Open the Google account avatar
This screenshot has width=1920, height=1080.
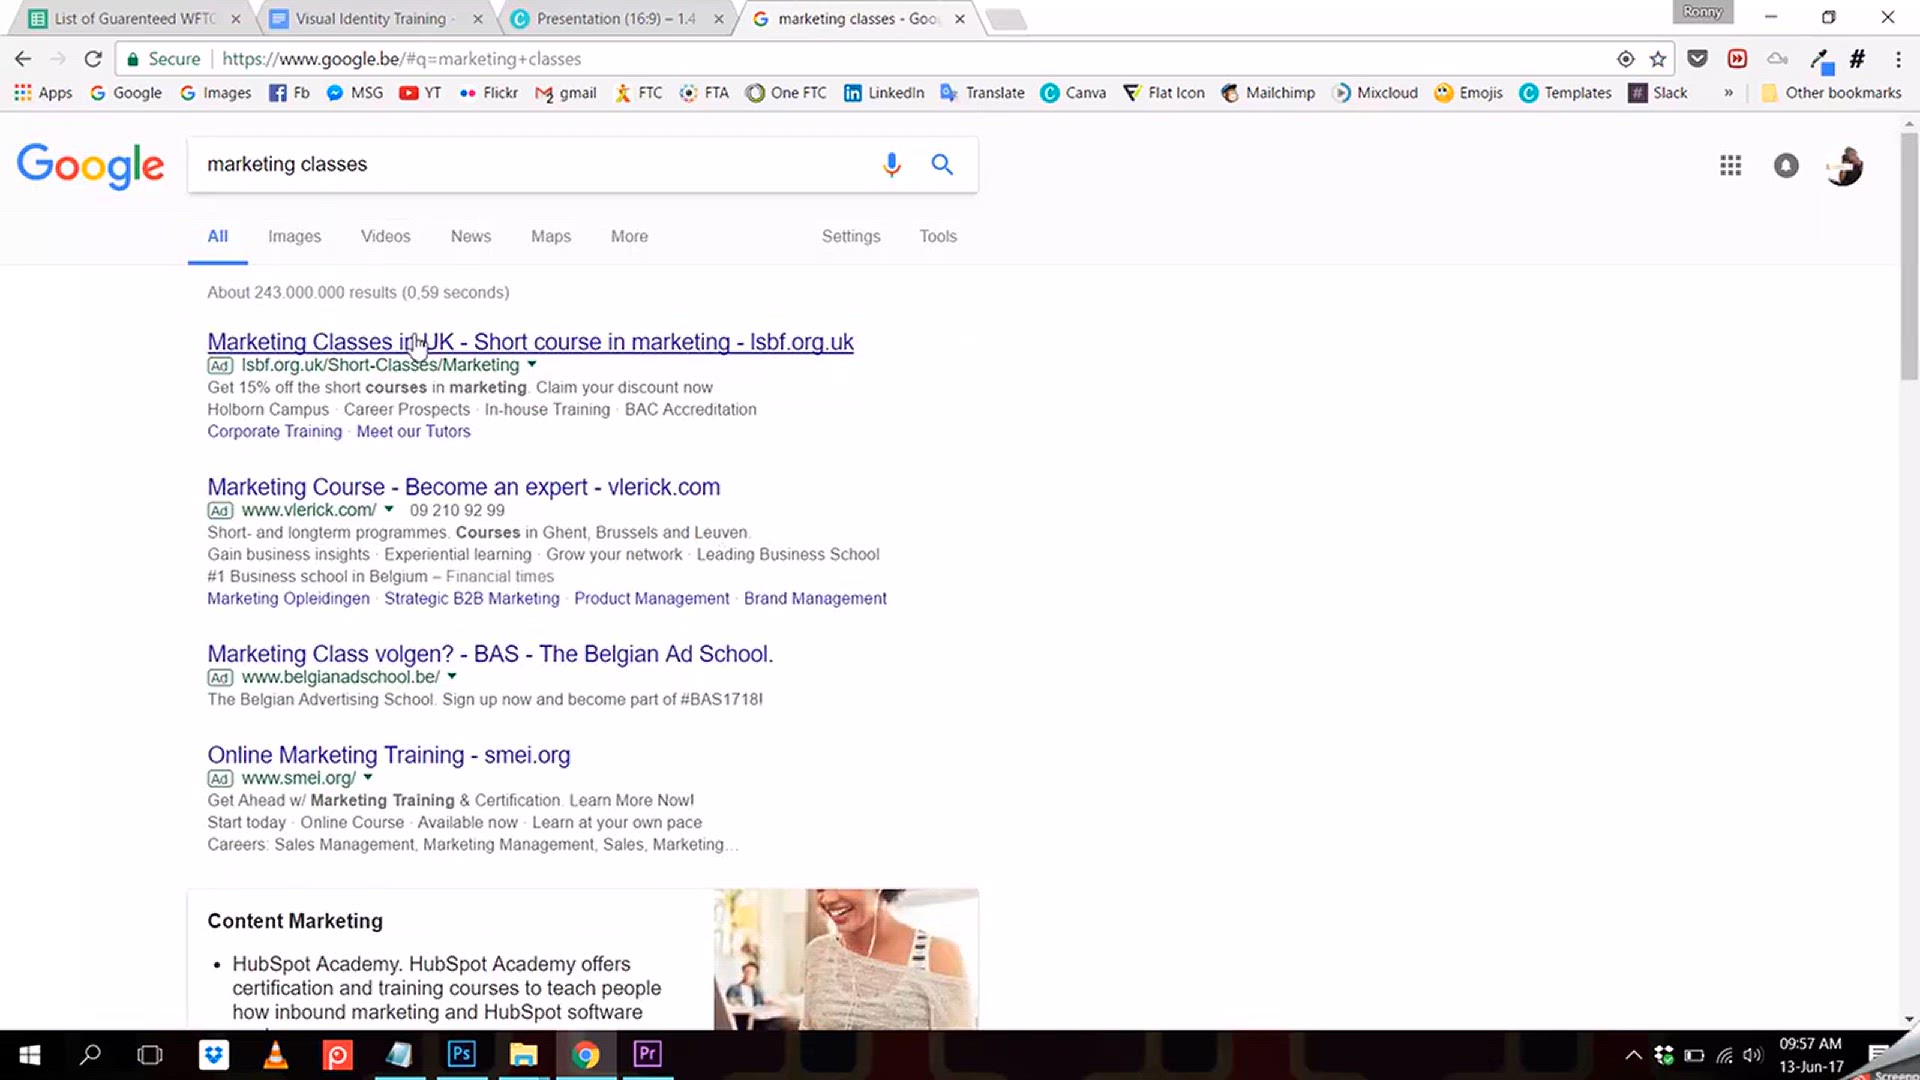[1844, 166]
